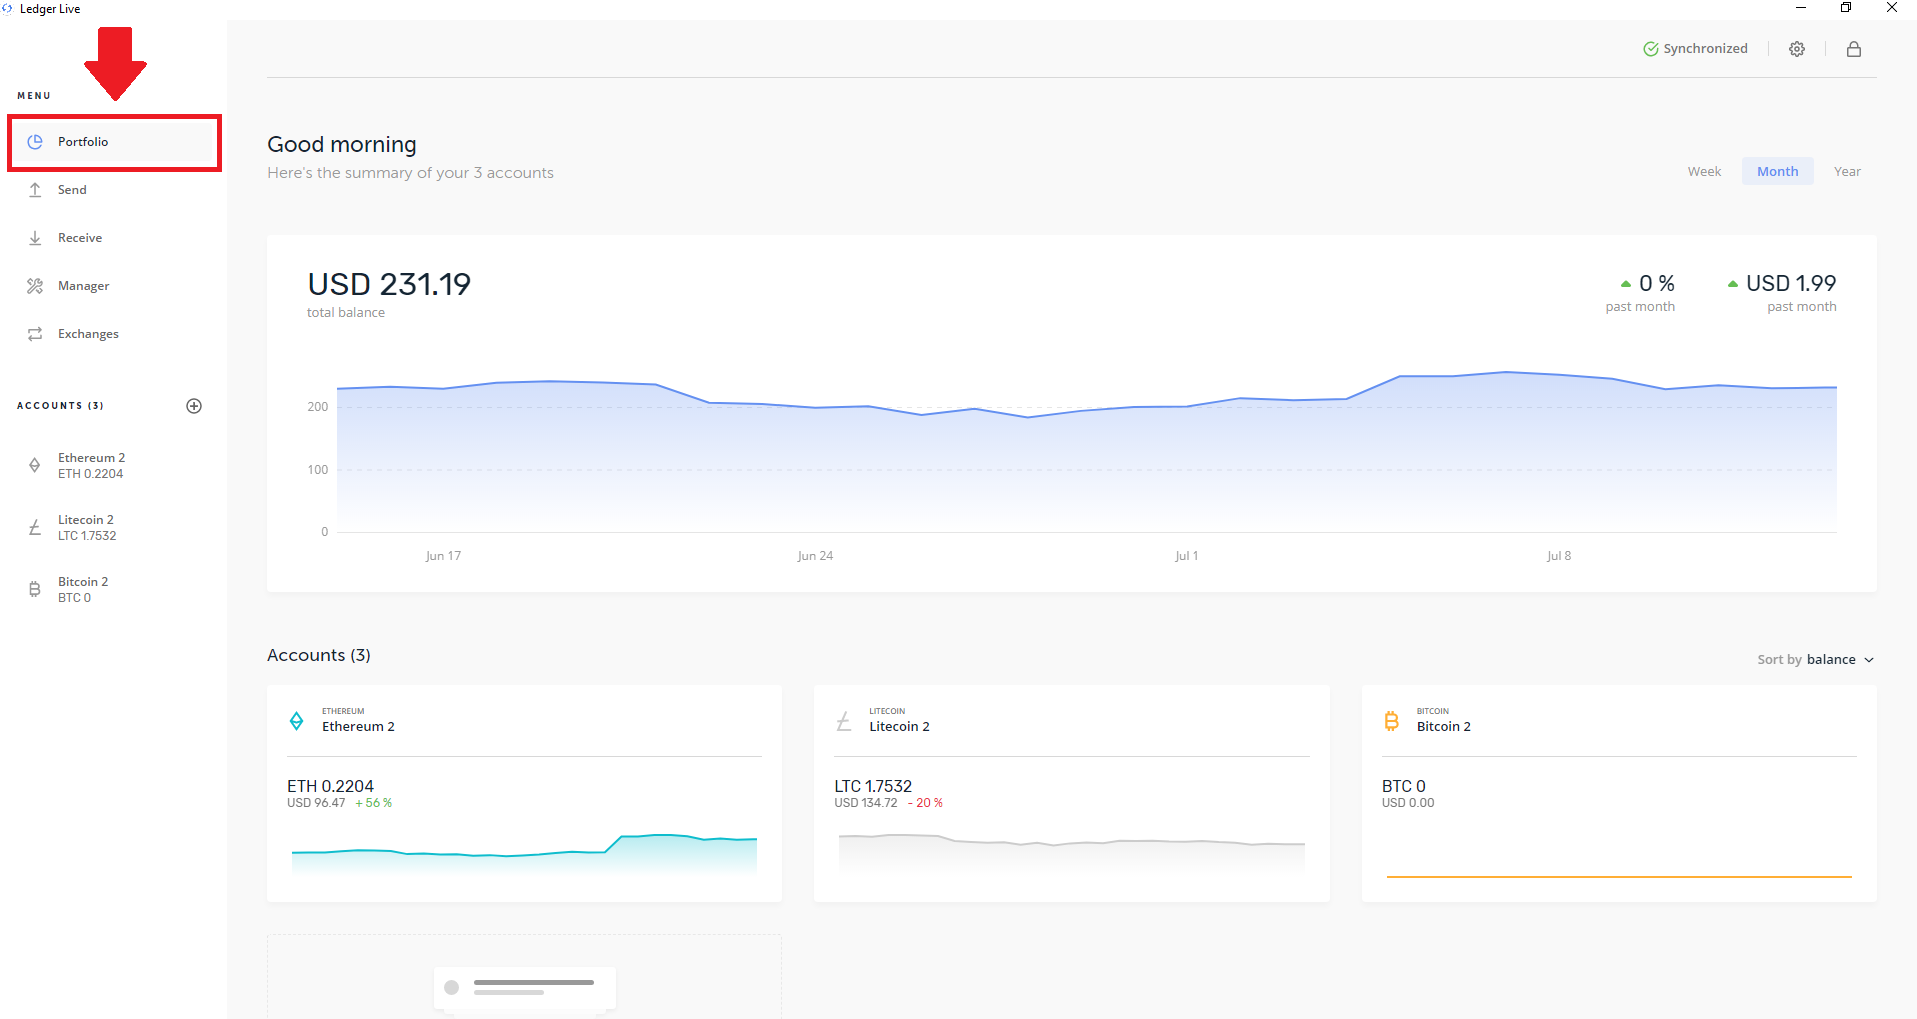Click the Bitcoin 2 flat balance line
Screen dimensions: 1917x1019
[x=1619, y=877]
